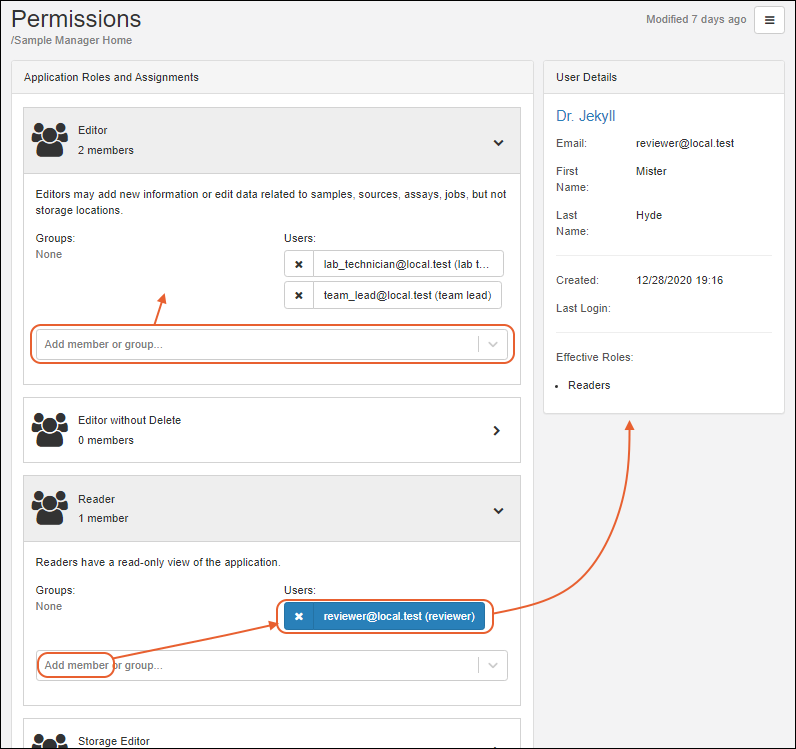The image size is (796, 749).
Task: Collapse the Reader role section
Action: [498, 510]
